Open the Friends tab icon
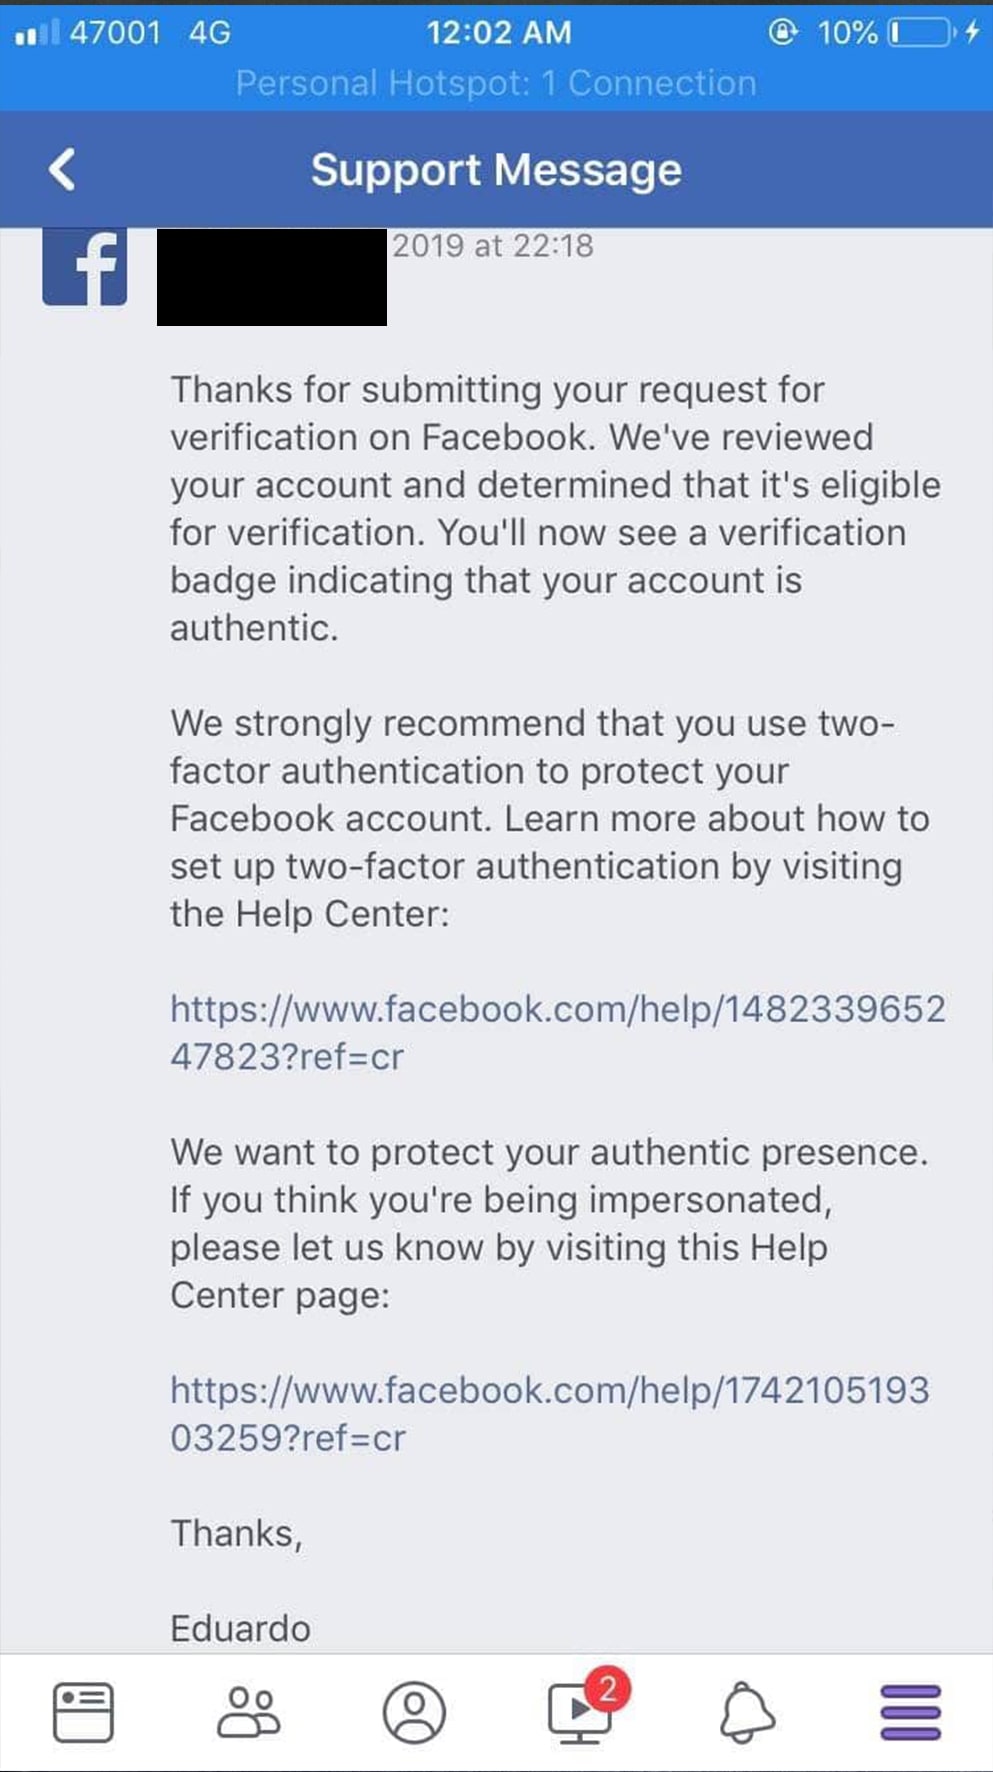Viewport: 993px width, 1772px height. (248, 1711)
